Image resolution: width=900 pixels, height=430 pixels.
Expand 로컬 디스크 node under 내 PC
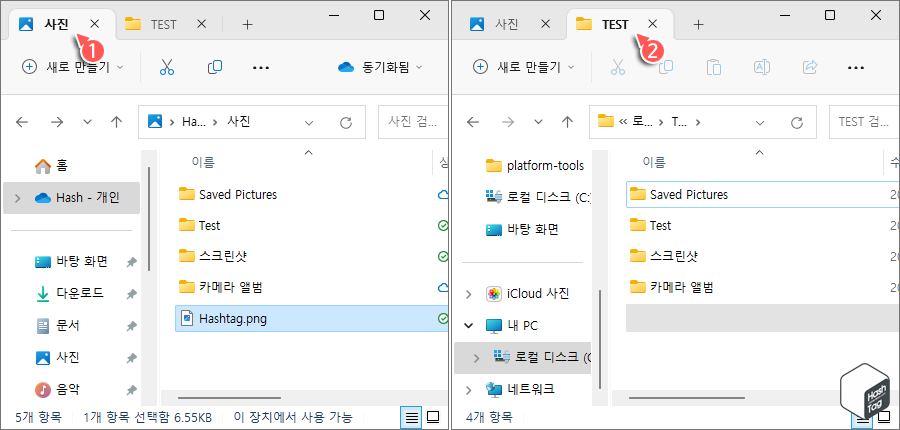(476, 358)
